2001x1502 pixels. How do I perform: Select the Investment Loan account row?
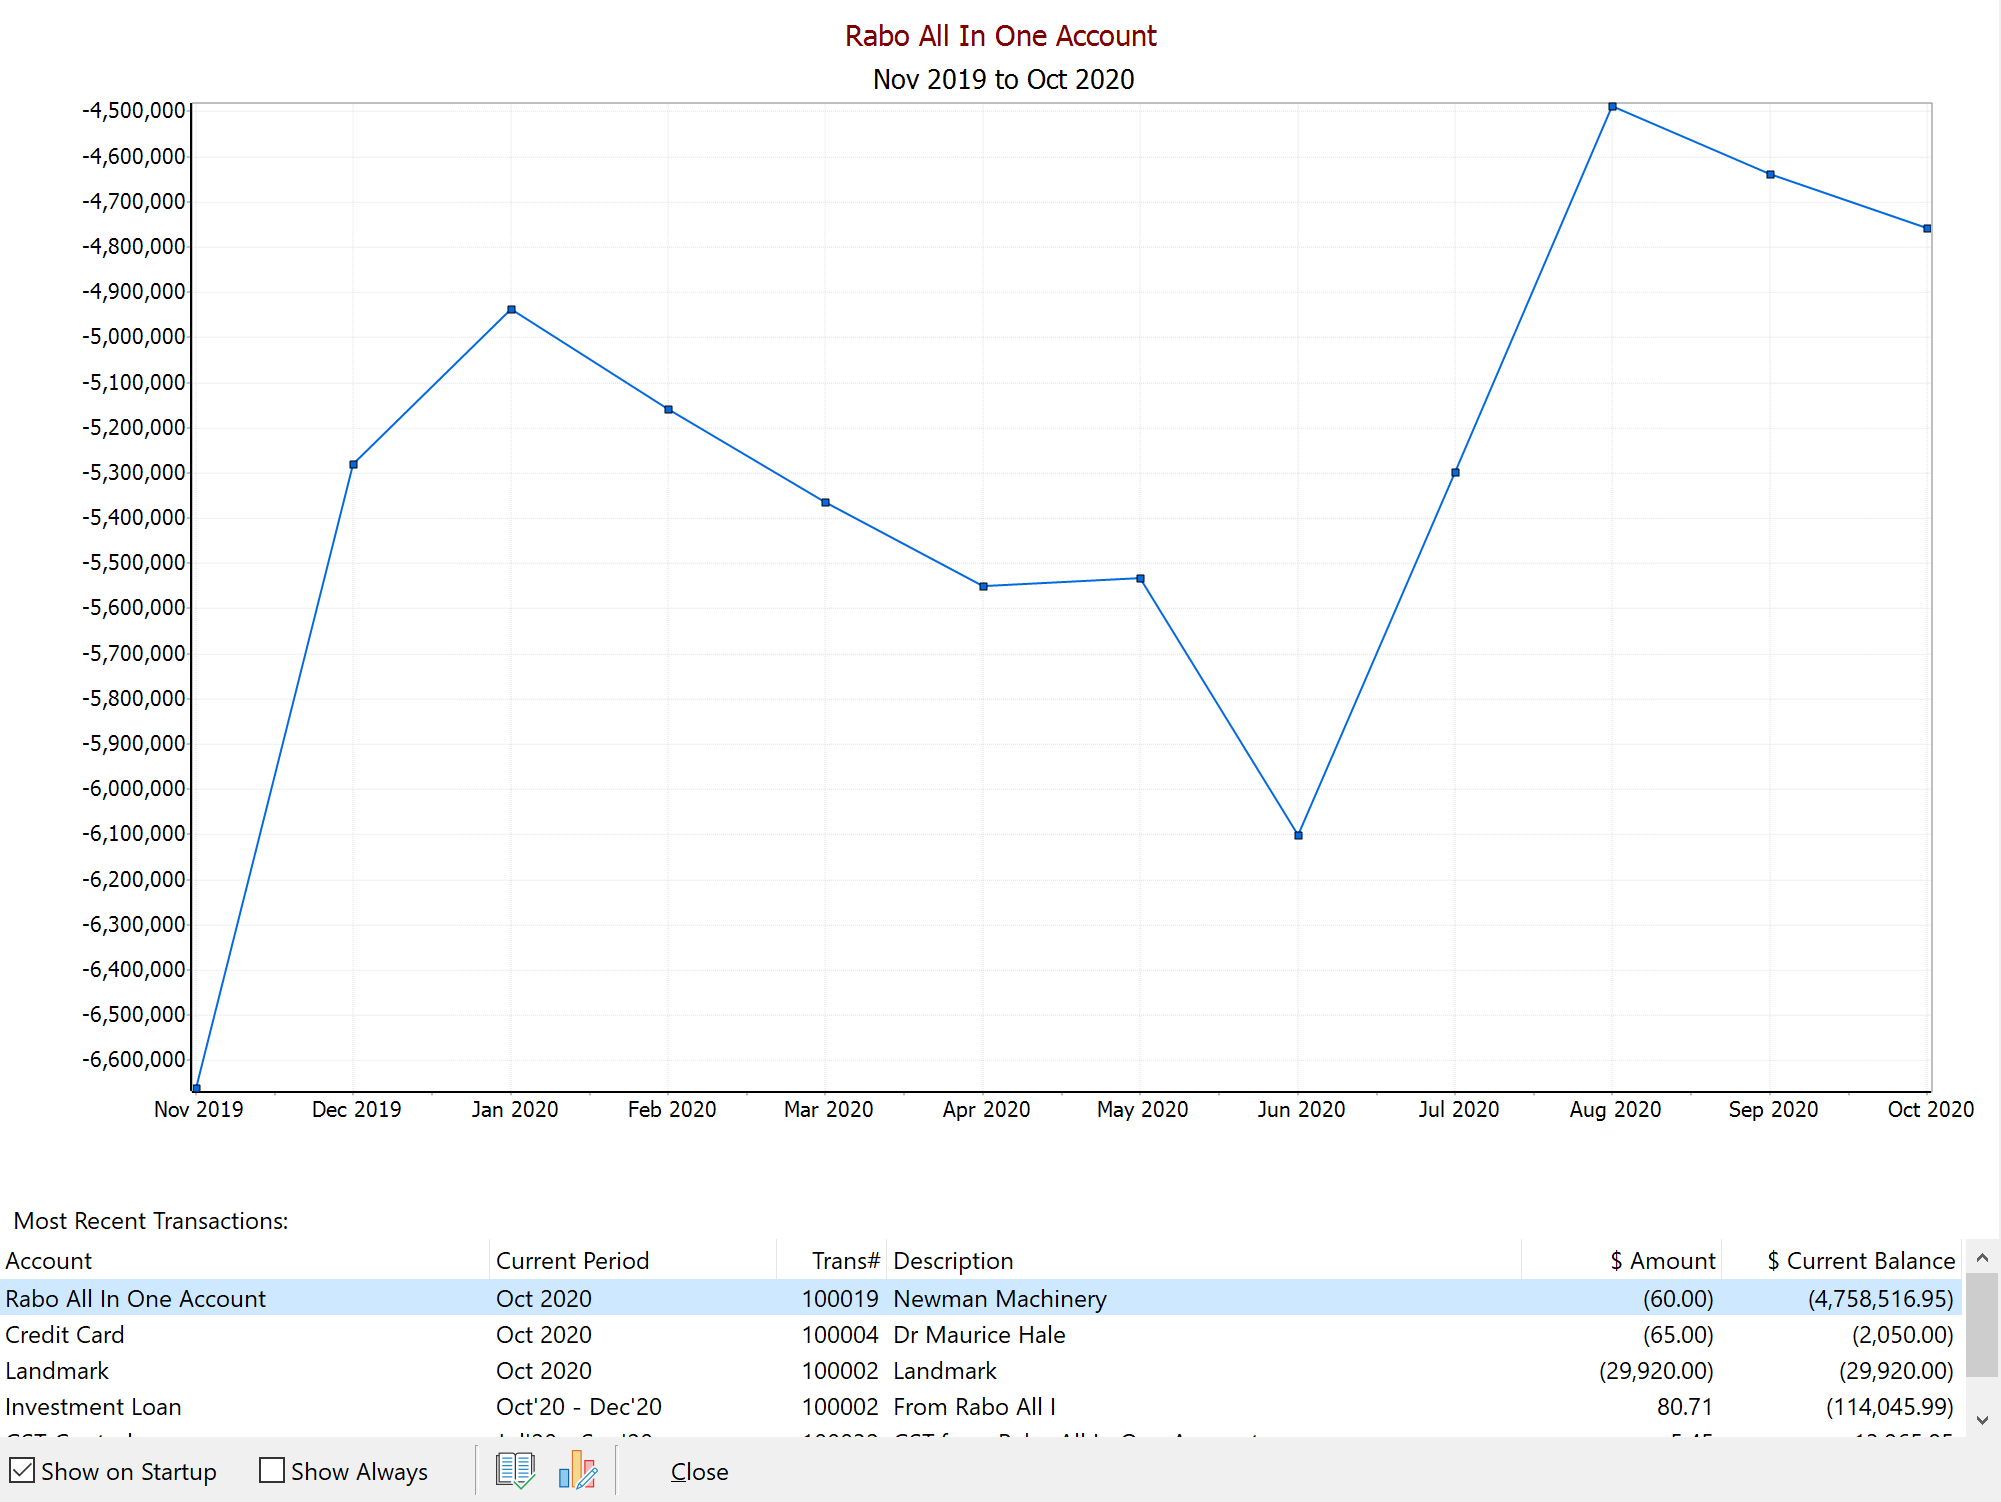[x=981, y=1407]
